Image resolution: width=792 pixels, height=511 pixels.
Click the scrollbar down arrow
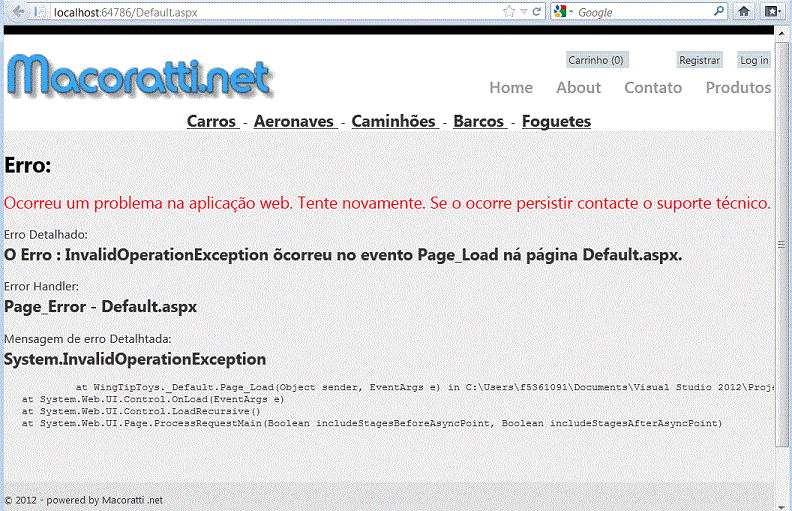tap(782, 505)
